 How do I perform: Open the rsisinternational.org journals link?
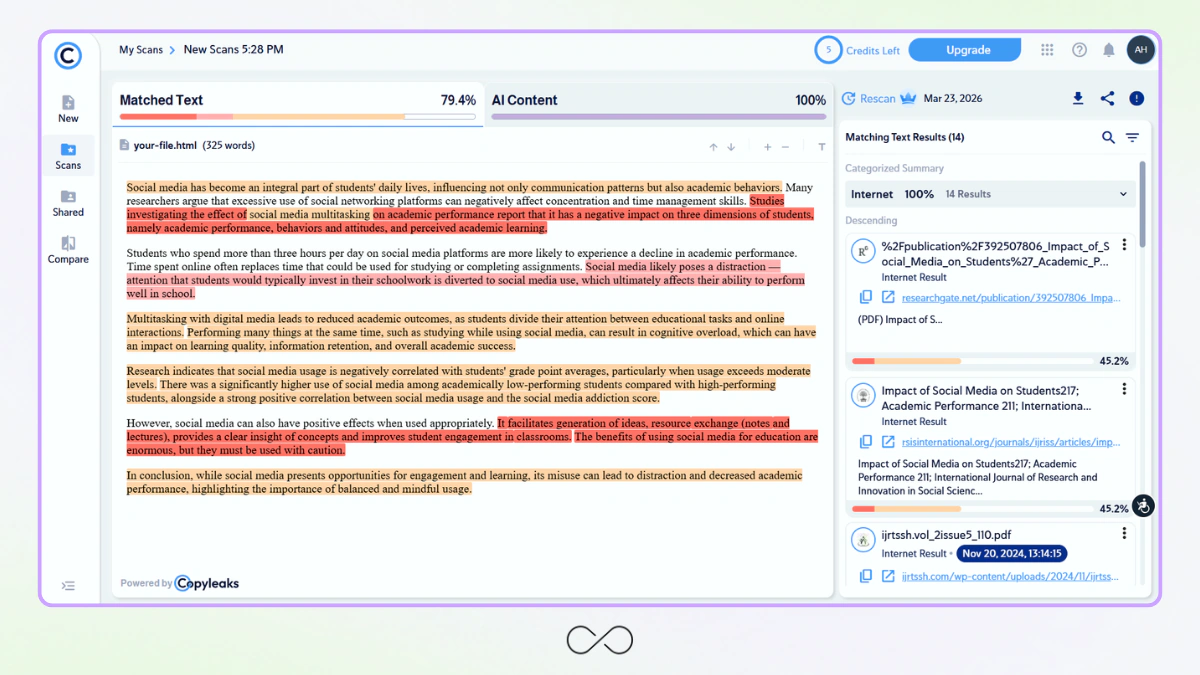coord(1011,442)
